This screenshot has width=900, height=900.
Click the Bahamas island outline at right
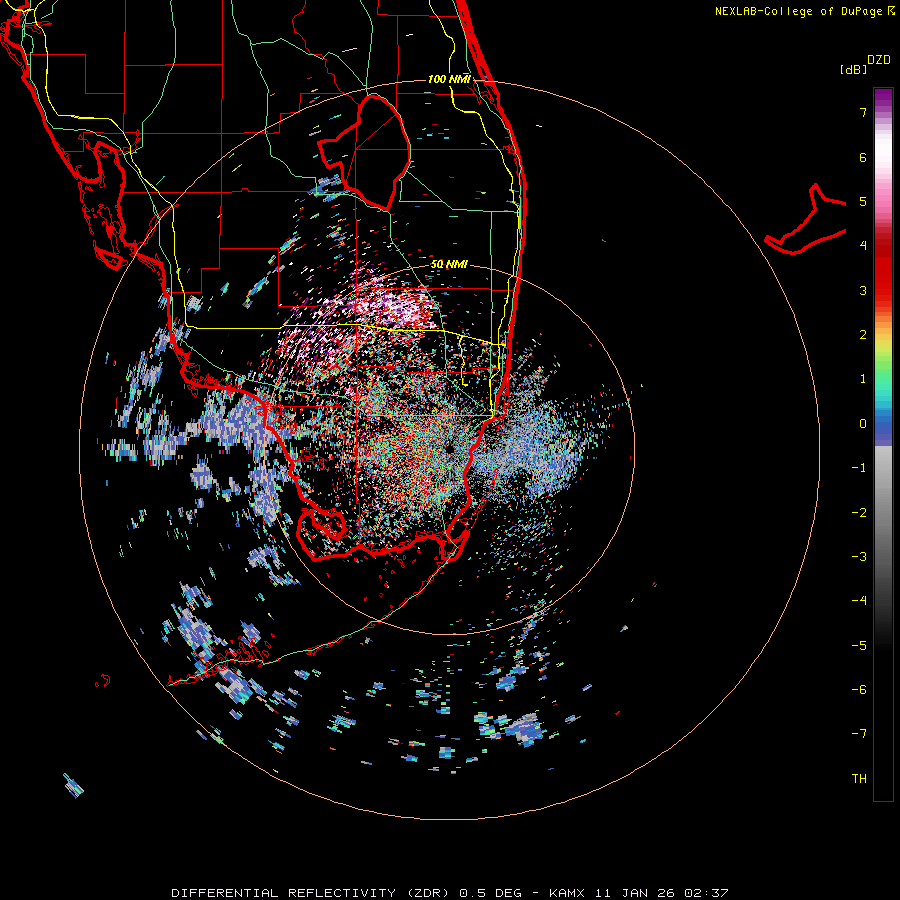click(x=806, y=220)
